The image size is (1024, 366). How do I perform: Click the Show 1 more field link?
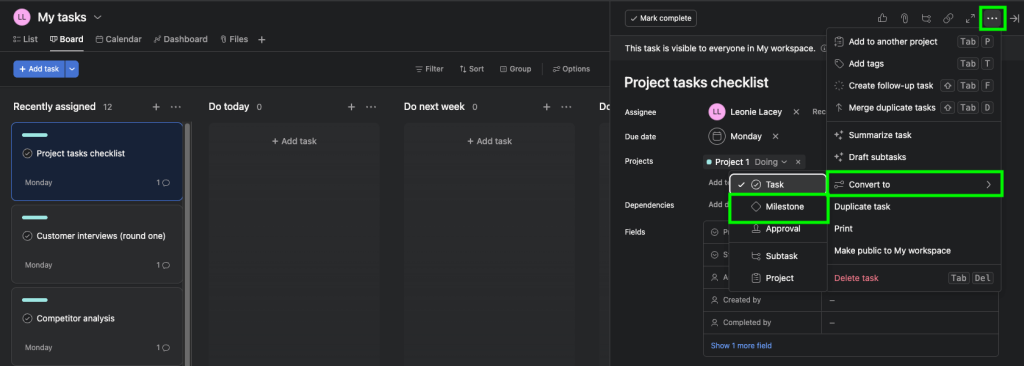click(x=741, y=346)
